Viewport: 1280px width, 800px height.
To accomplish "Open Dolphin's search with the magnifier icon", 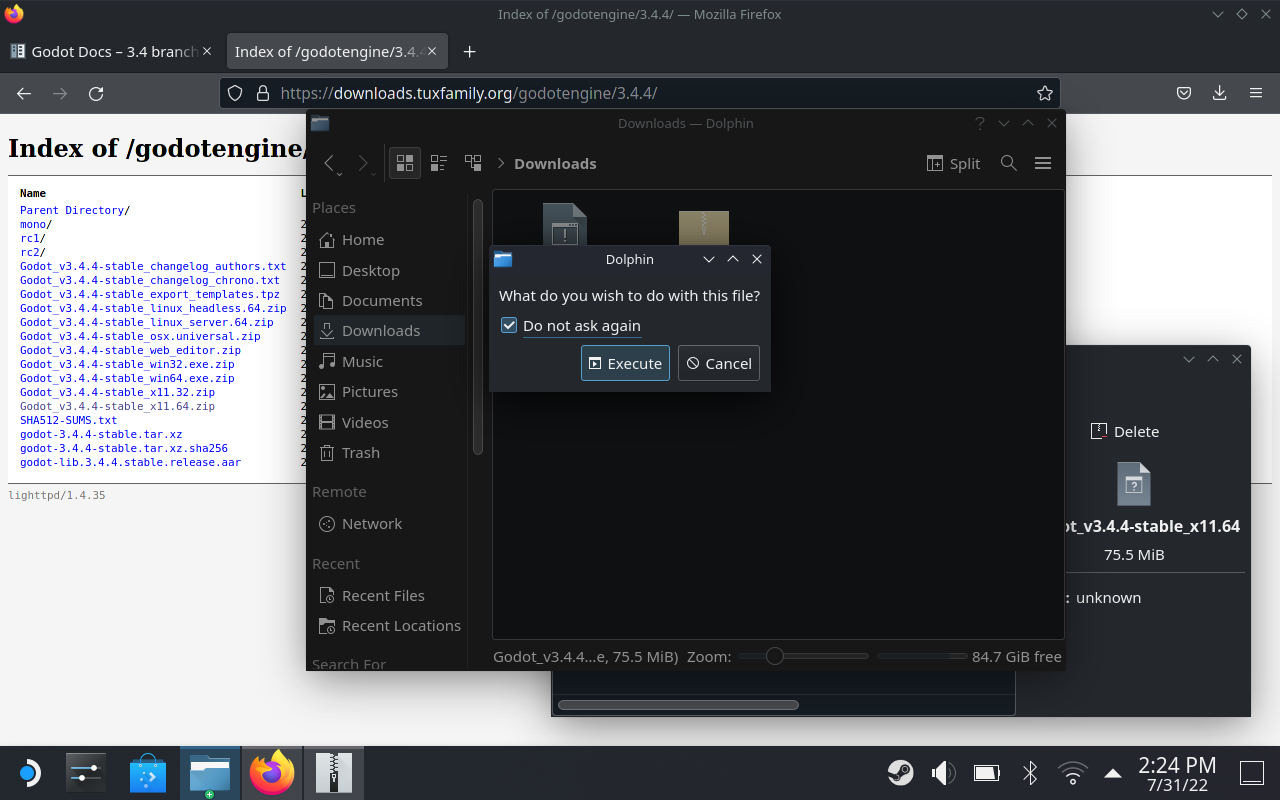I will (x=1008, y=162).
